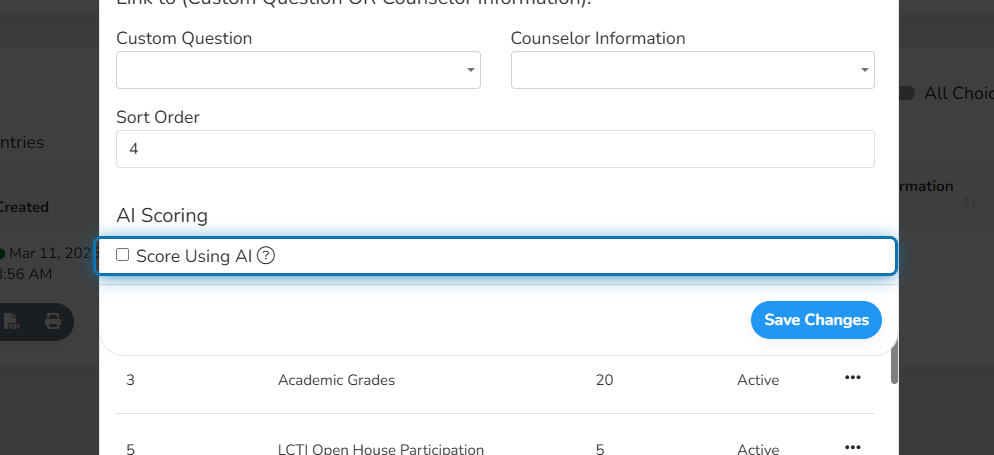The height and width of the screenshot is (455, 994).
Task: Expand the Custom Question dropdown
Action: tap(298, 70)
